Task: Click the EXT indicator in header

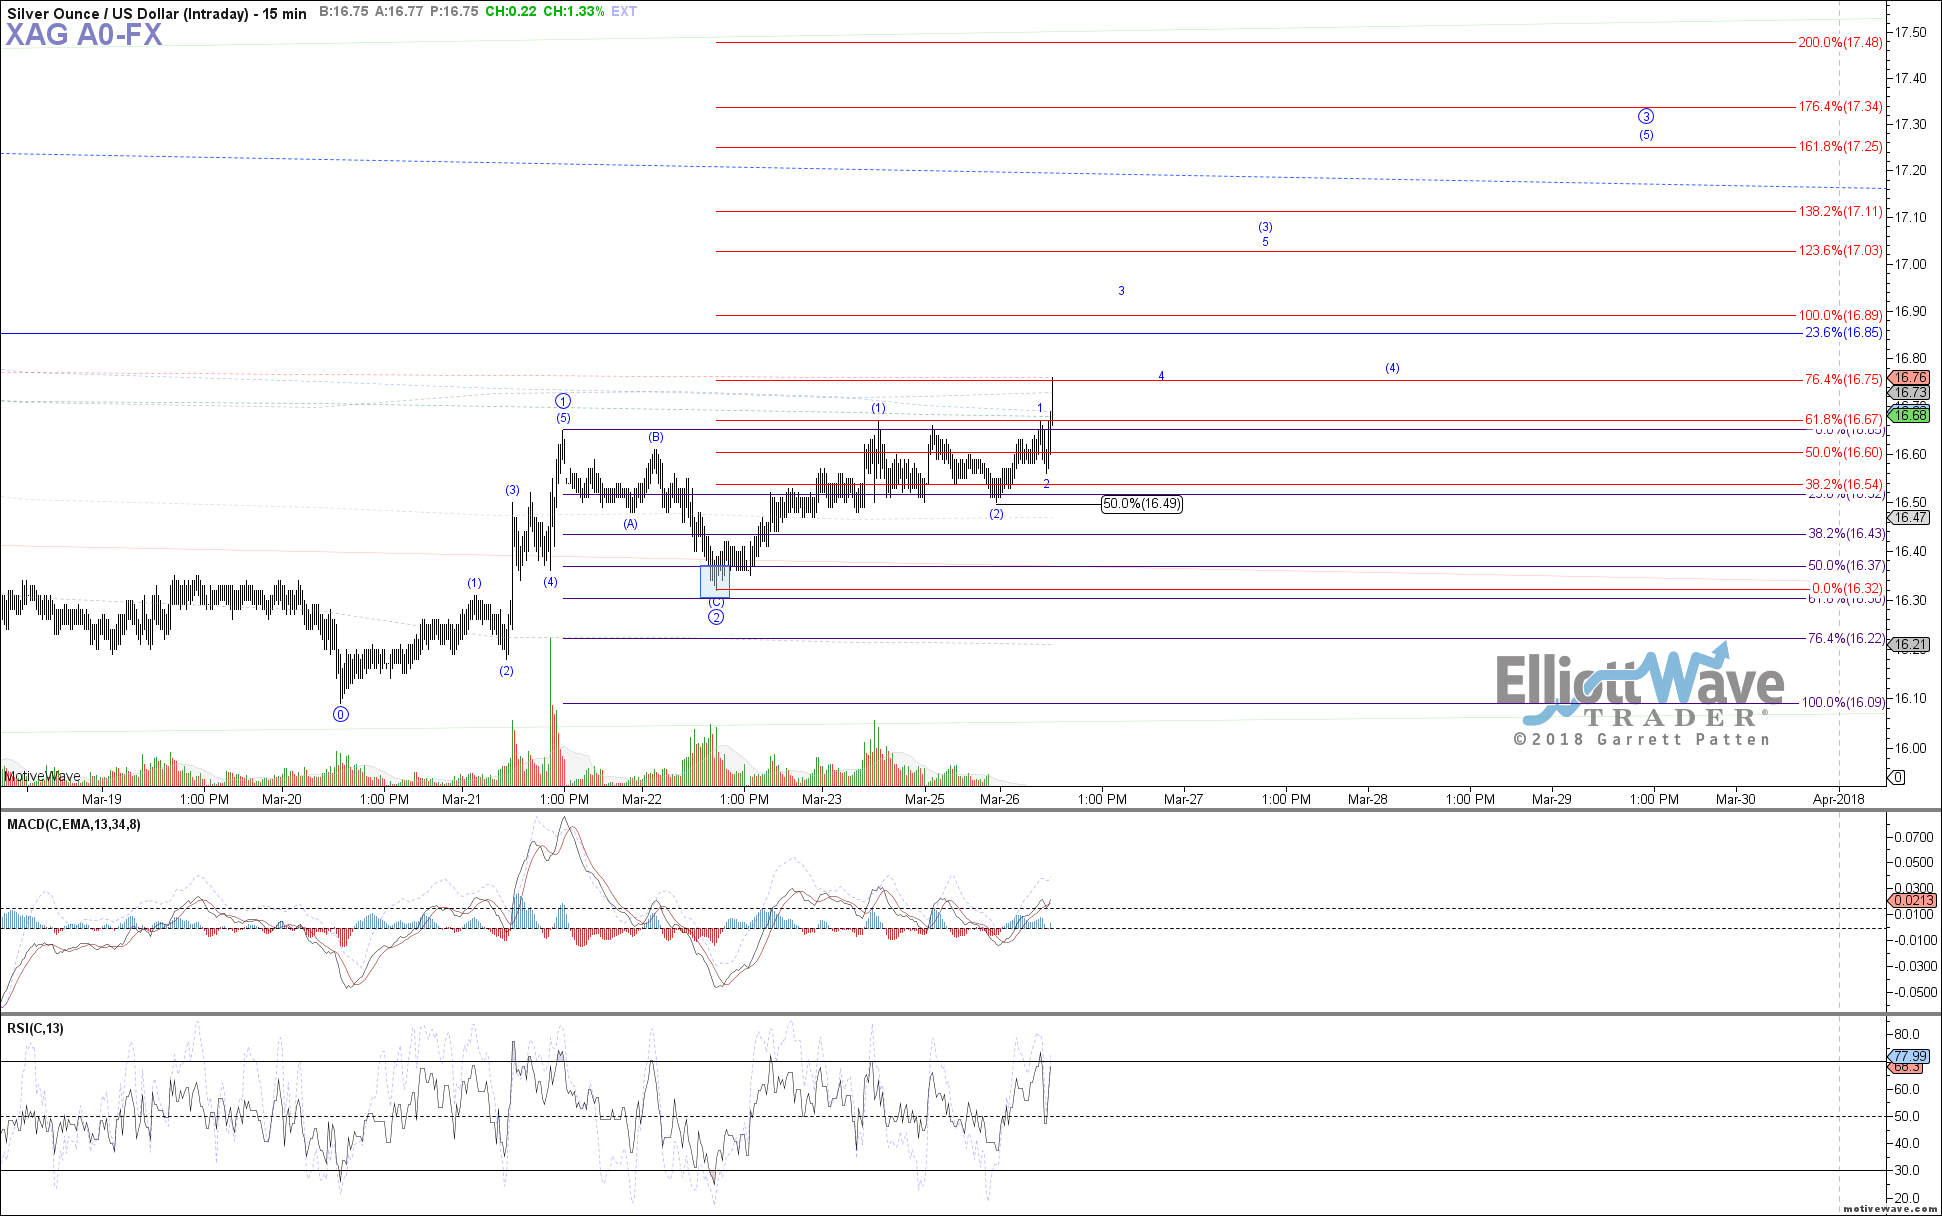Action: coord(624,12)
